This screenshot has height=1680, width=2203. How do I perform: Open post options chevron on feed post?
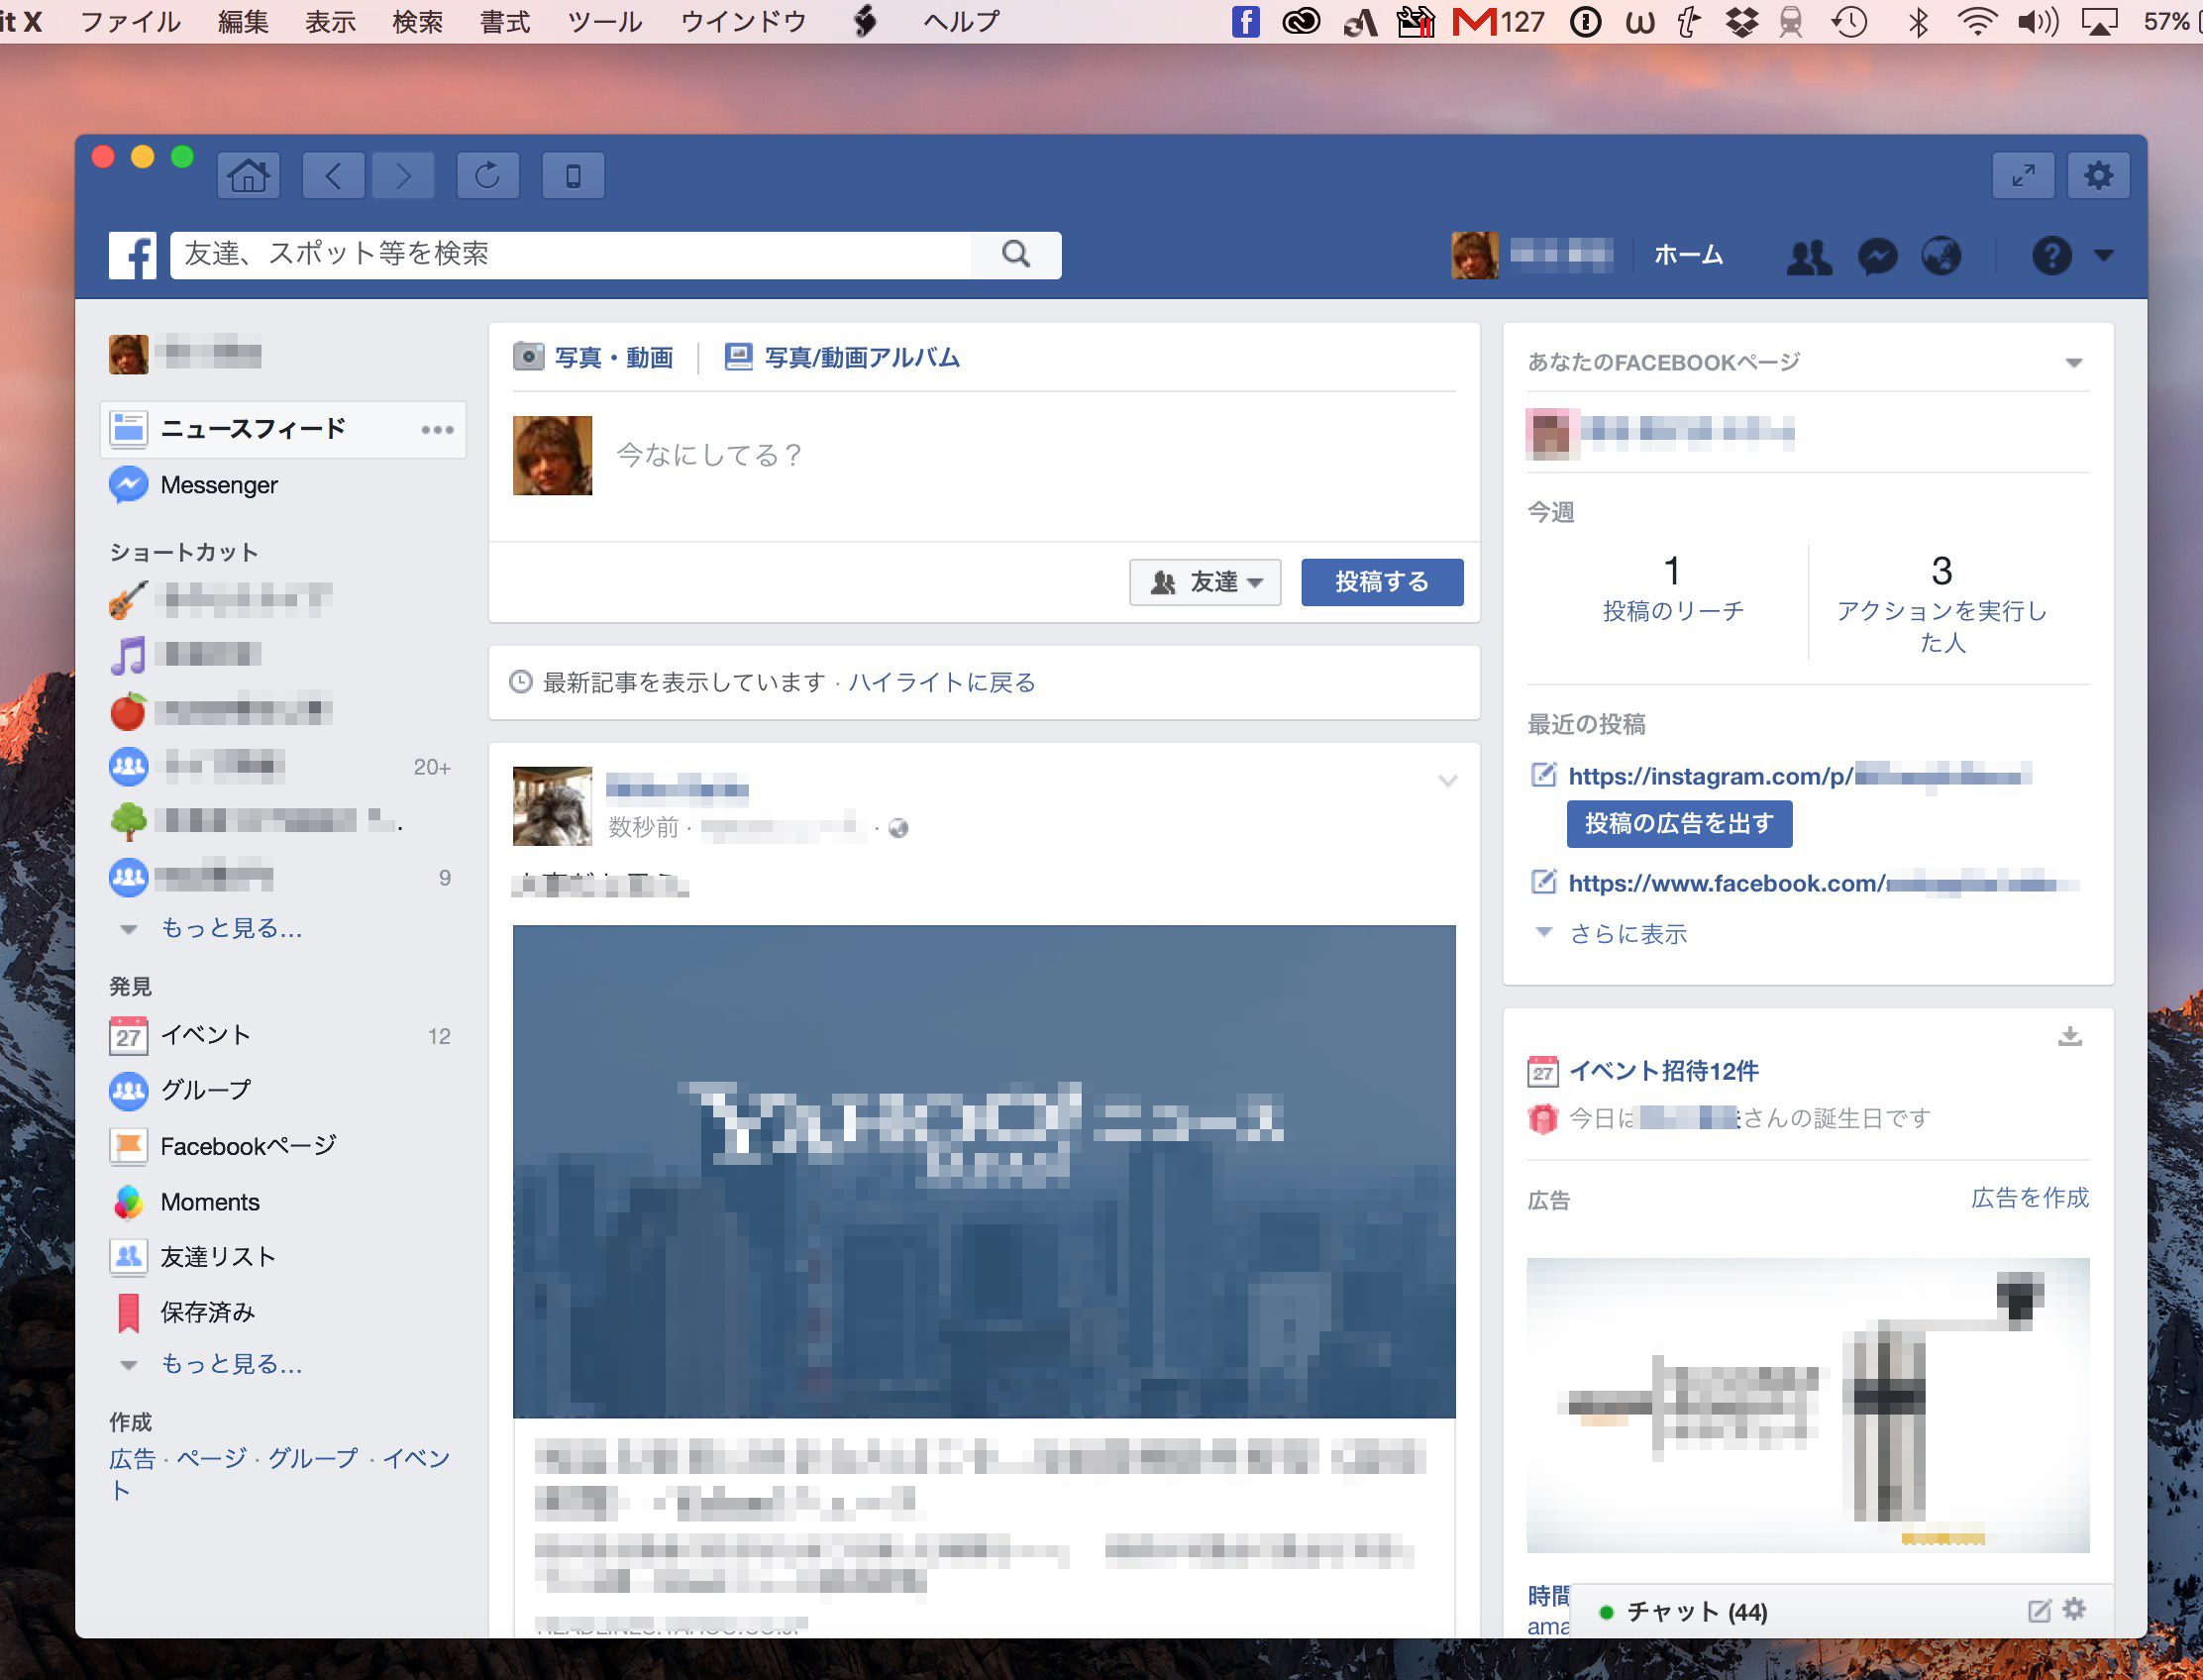[x=1447, y=781]
